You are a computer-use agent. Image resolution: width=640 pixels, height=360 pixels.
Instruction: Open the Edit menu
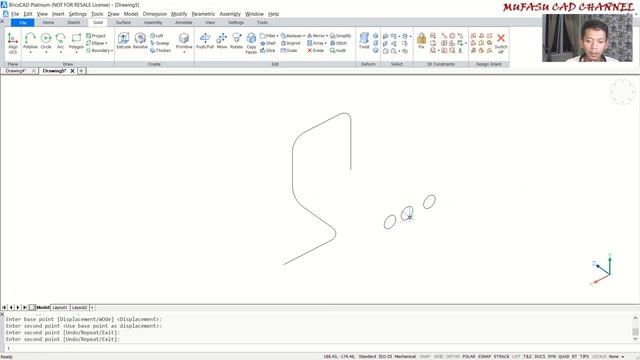[x=28, y=14]
